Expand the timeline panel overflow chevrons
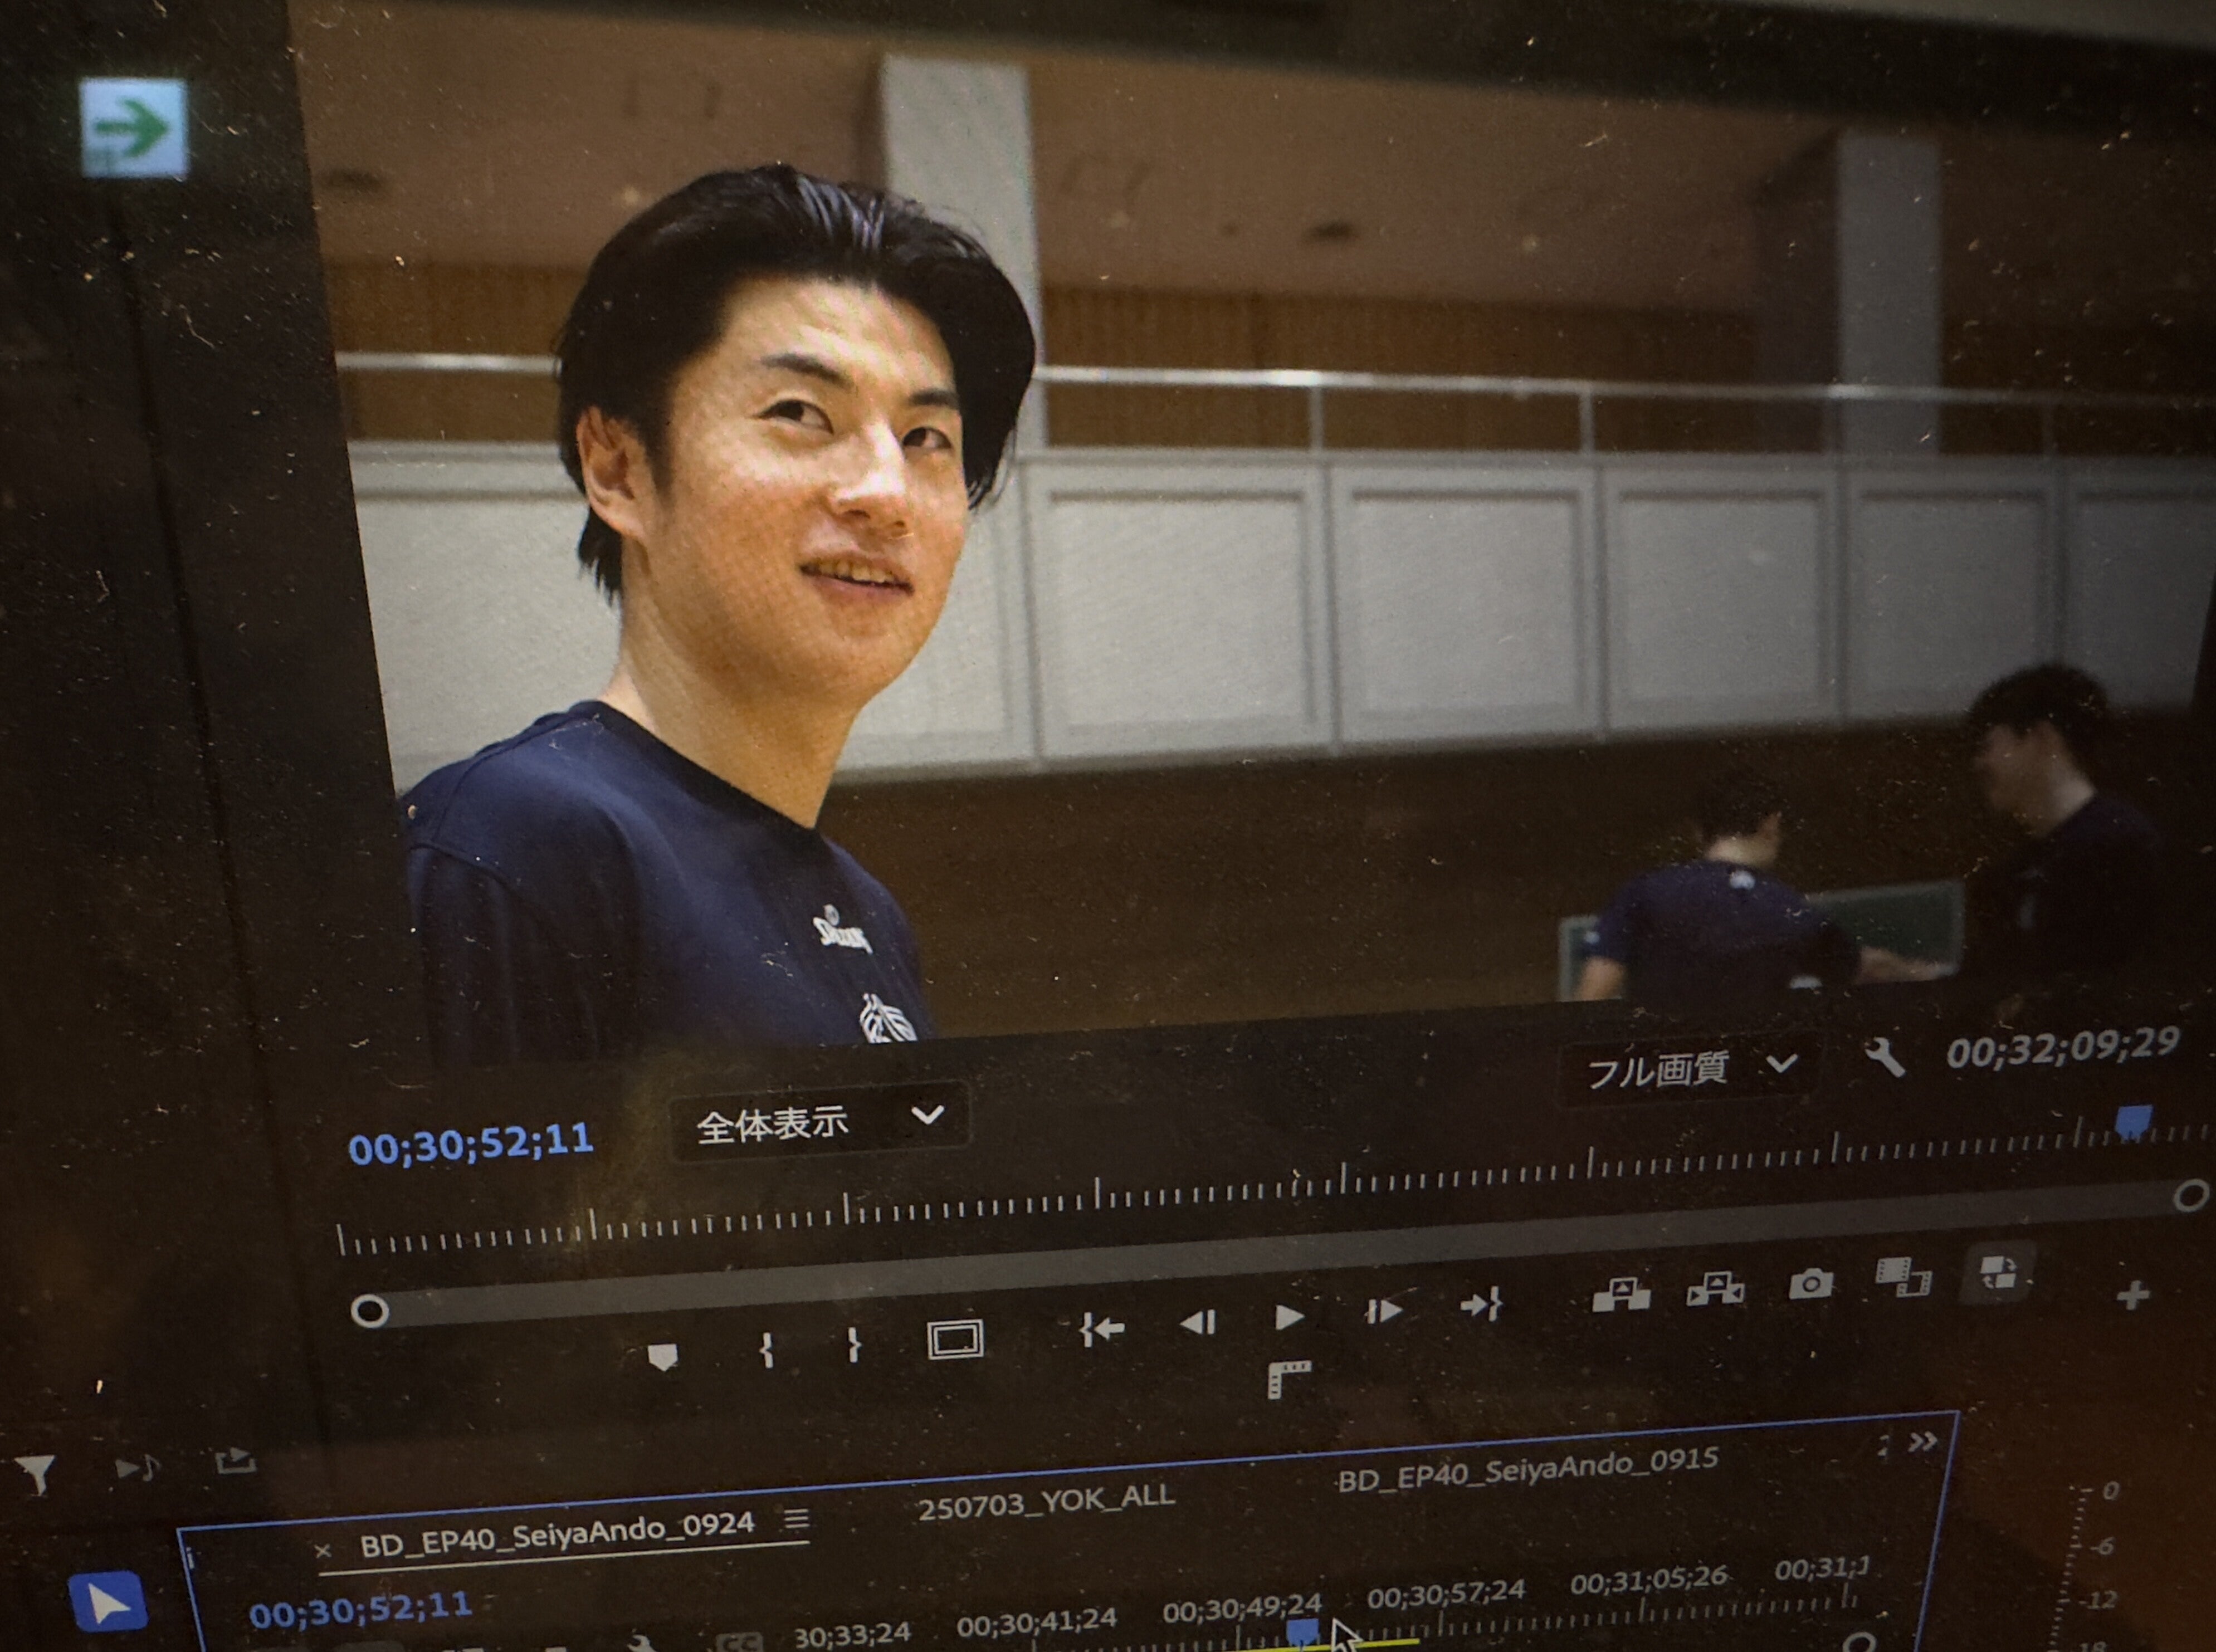Viewport: 2216px width, 1652px height. (1922, 1442)
